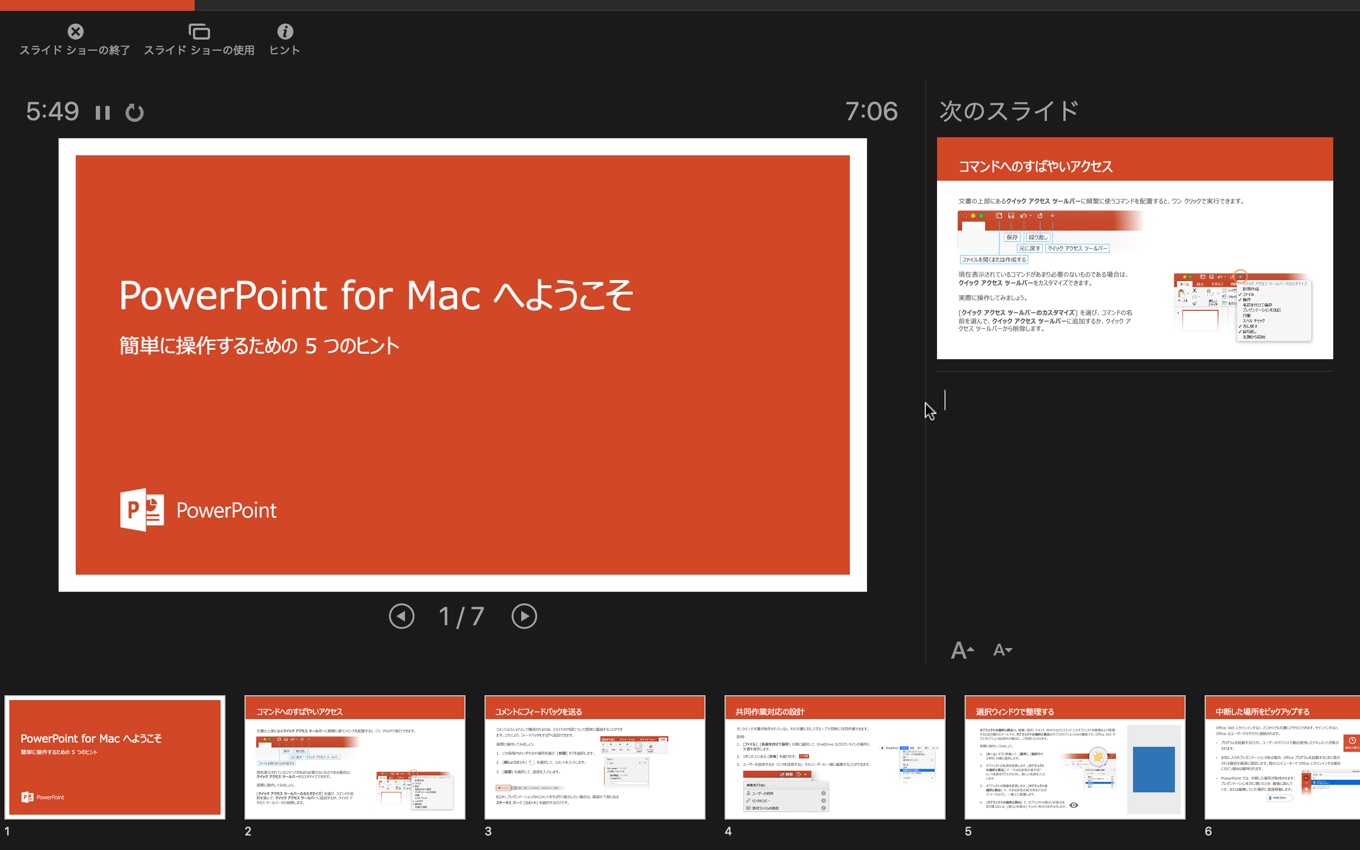Decrease notes font size
This screenshot has height=850, width=1360.
pyautogui.click(x=1002, y=650)
